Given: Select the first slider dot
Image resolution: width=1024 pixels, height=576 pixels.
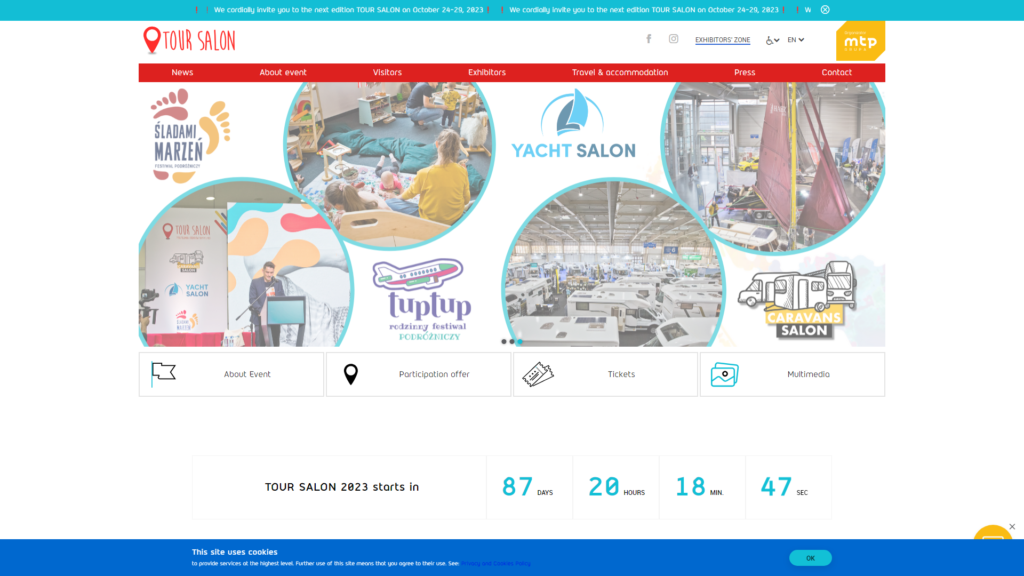Looking at the screenshot, I should click(x=504, y=342).
